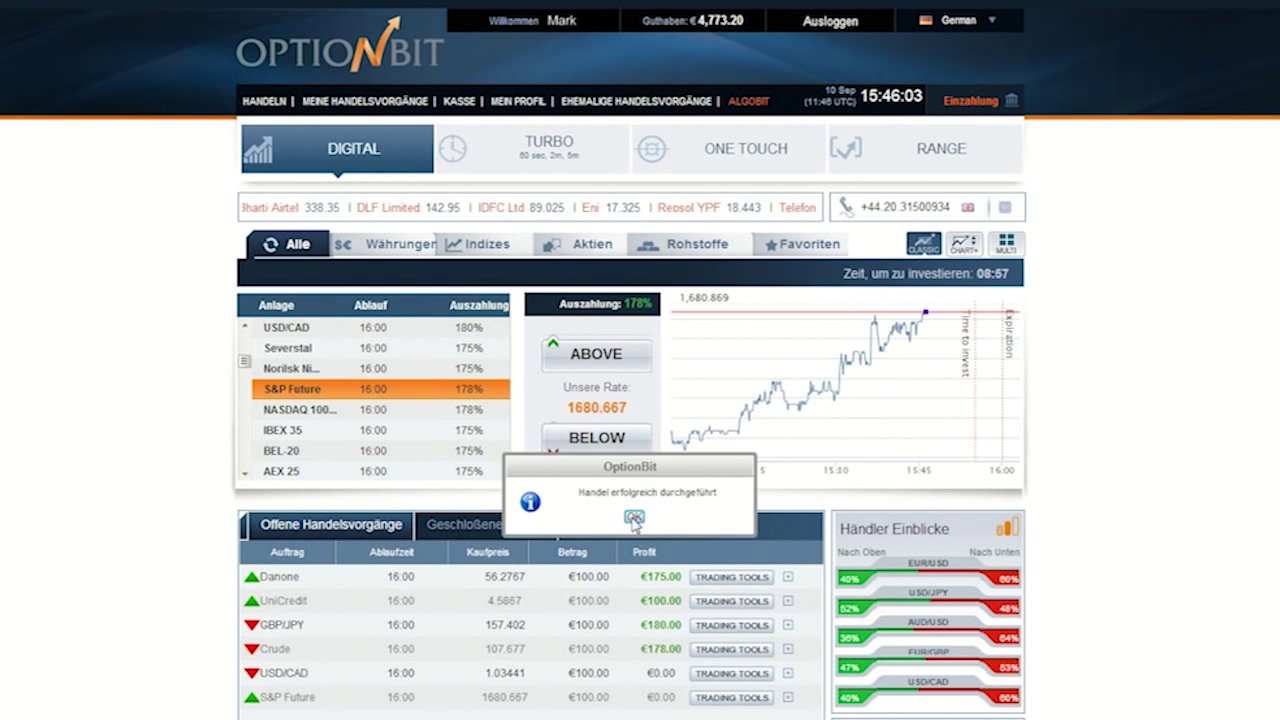Screen dimensions: 1280x720
Task: Expand the GBP/JPY trade row plus icon
Action: [x=788, y=625]
